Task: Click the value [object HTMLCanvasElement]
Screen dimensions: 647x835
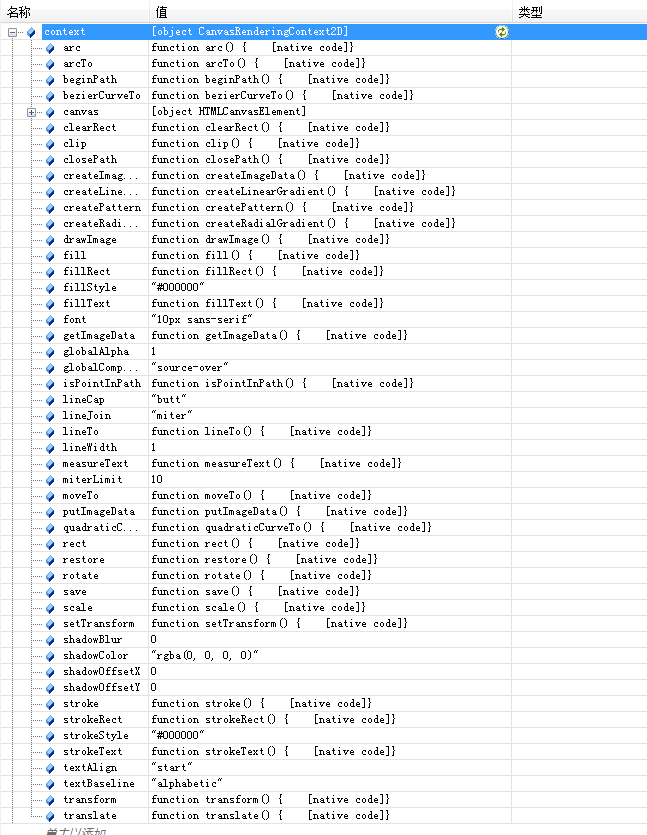Action: click(x=229, y=112)
